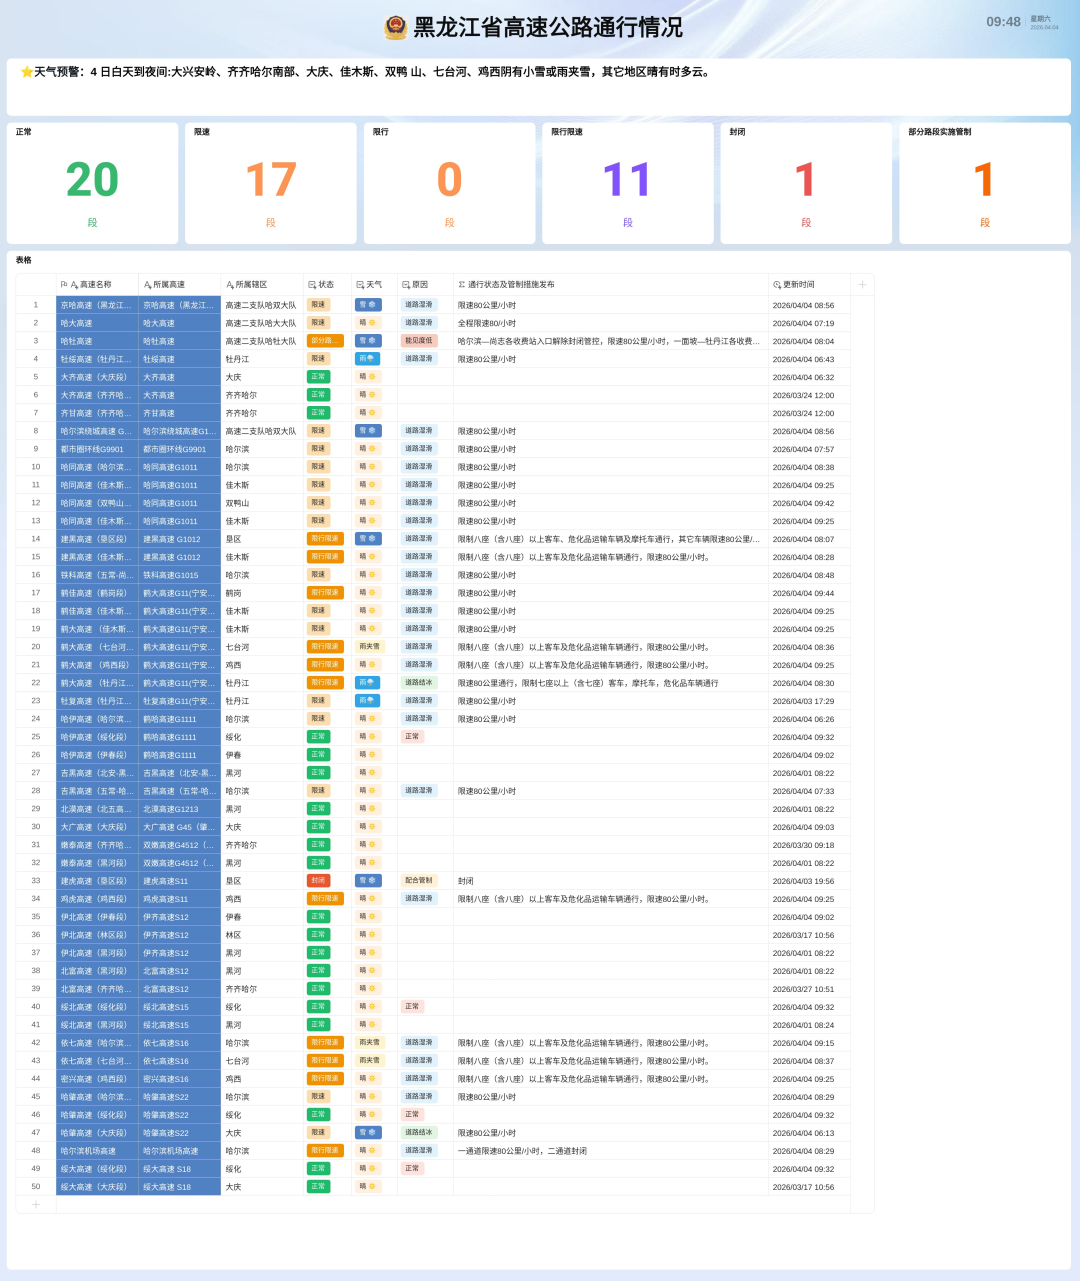Click the 能见度低 reason tag in row 3
Viewport: 1080px width, 1281px height.
click(419, 341)
